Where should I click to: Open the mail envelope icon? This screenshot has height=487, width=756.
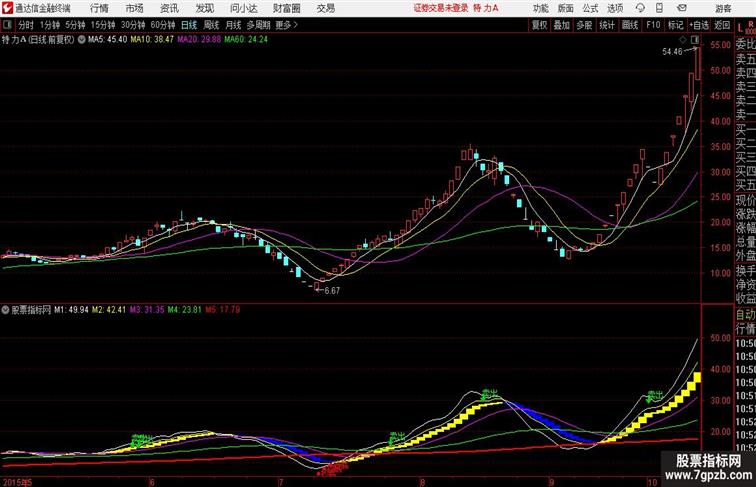(682, 8)
